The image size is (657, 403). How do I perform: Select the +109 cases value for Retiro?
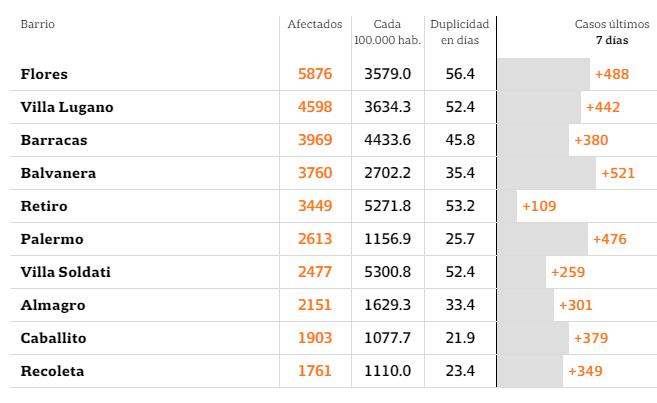point(539,206)
